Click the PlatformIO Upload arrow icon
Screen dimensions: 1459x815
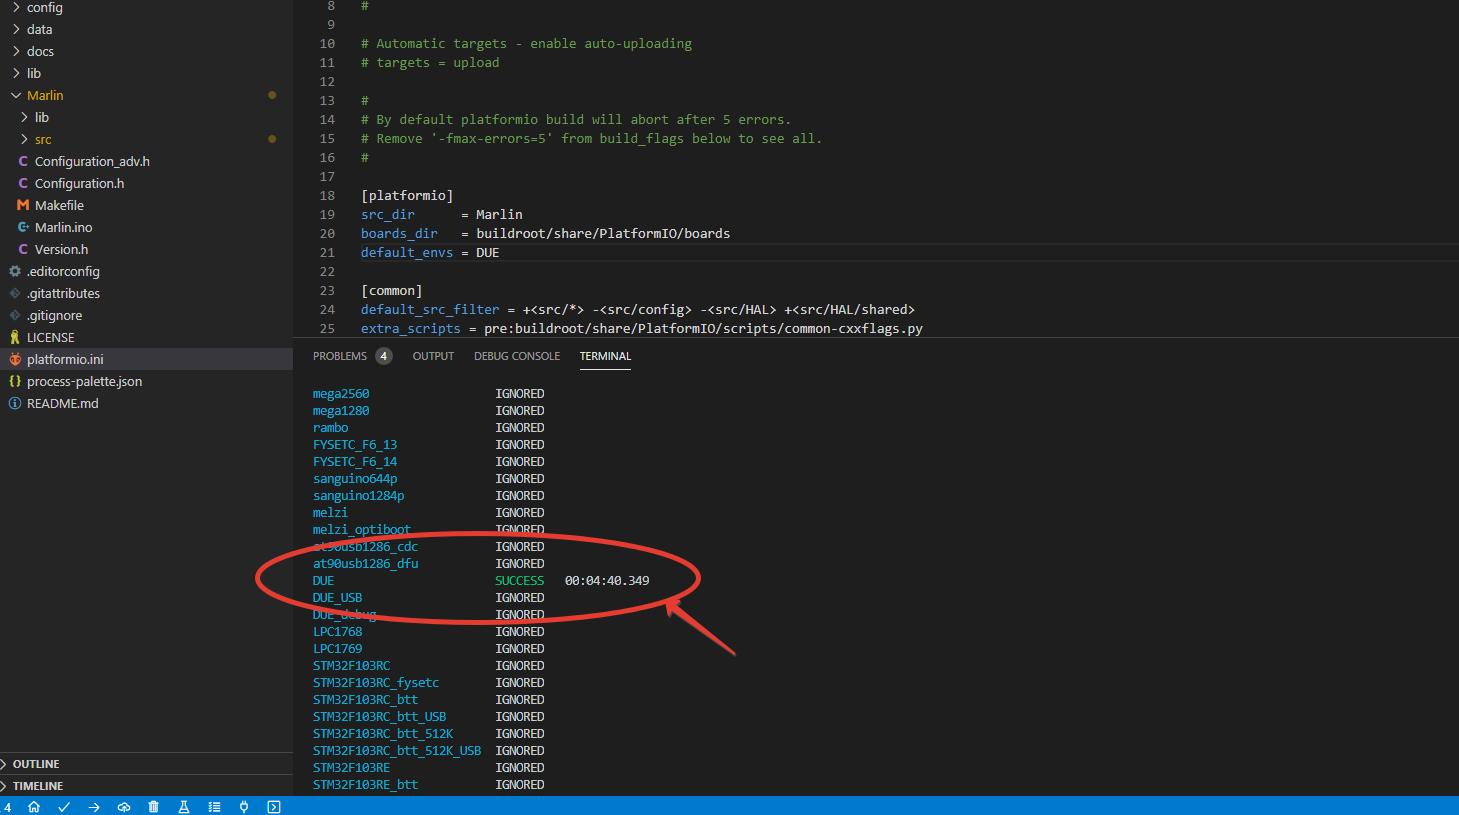[x=94, y=807]
